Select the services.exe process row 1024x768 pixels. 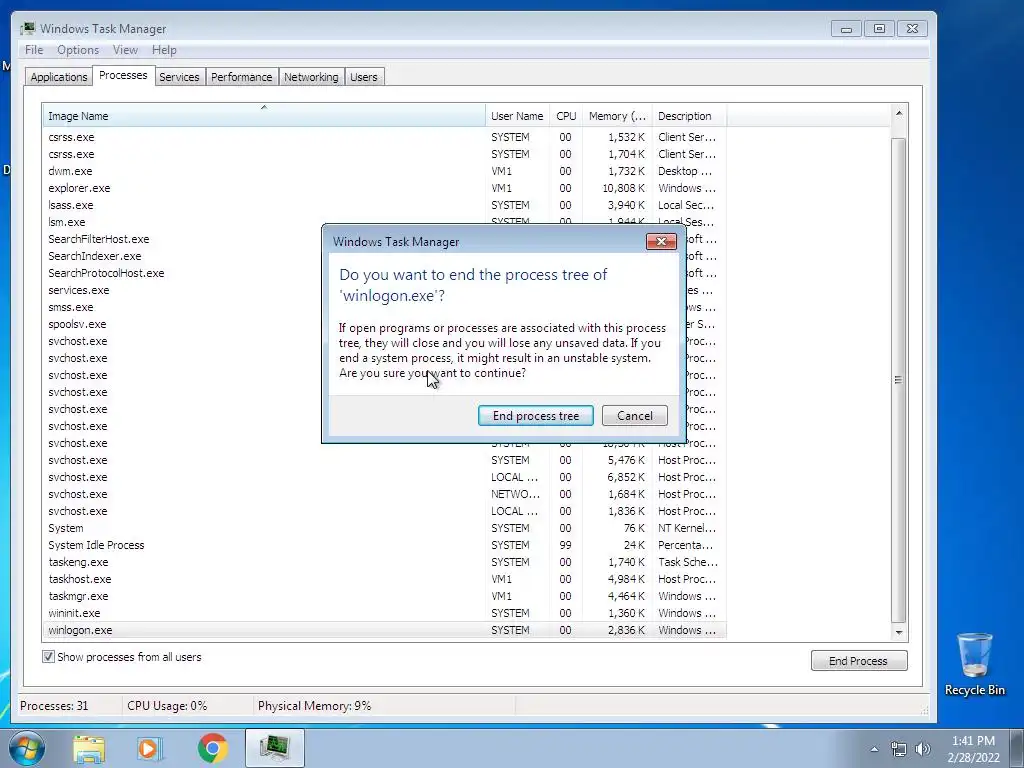[182, 290]
